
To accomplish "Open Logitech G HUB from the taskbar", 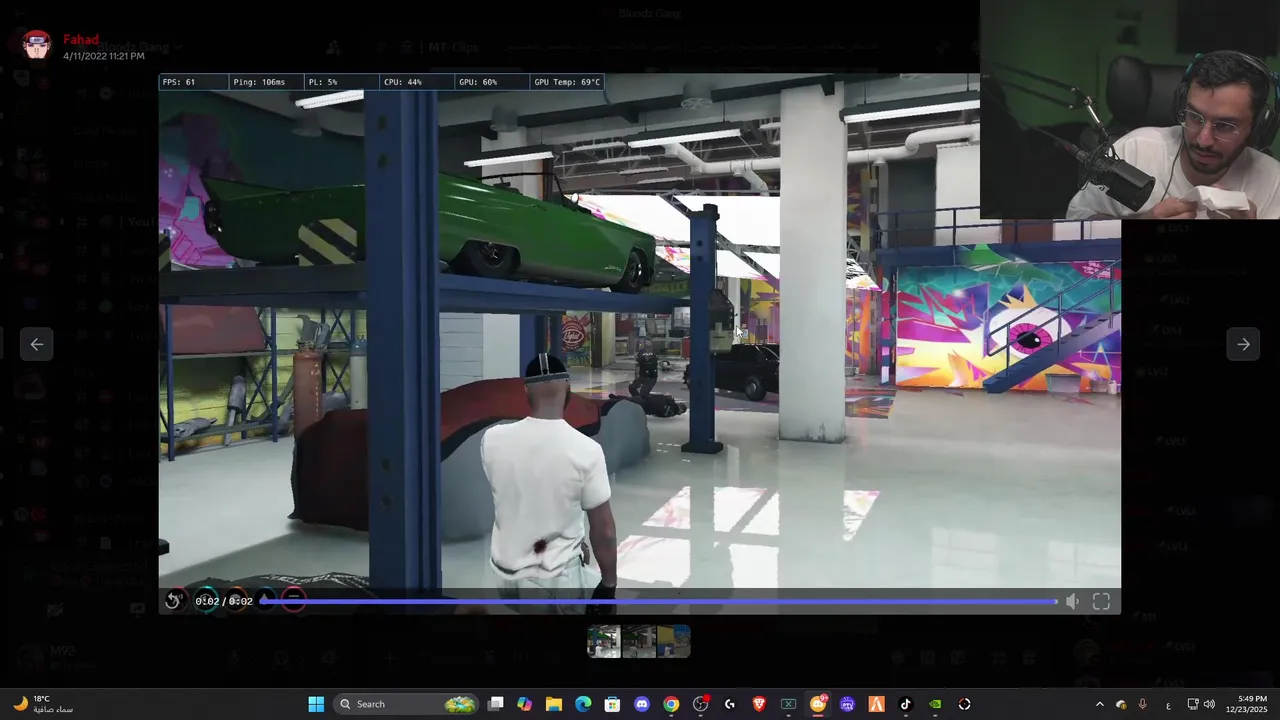I will tap(730, 704).
